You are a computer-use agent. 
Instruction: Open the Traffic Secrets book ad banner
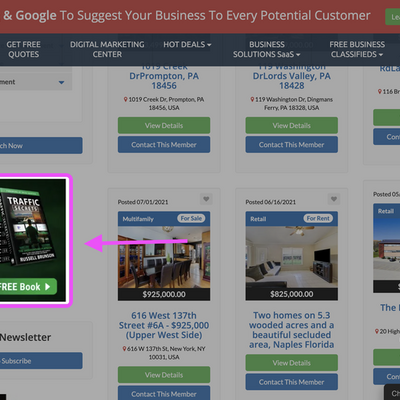pos(33,240)
